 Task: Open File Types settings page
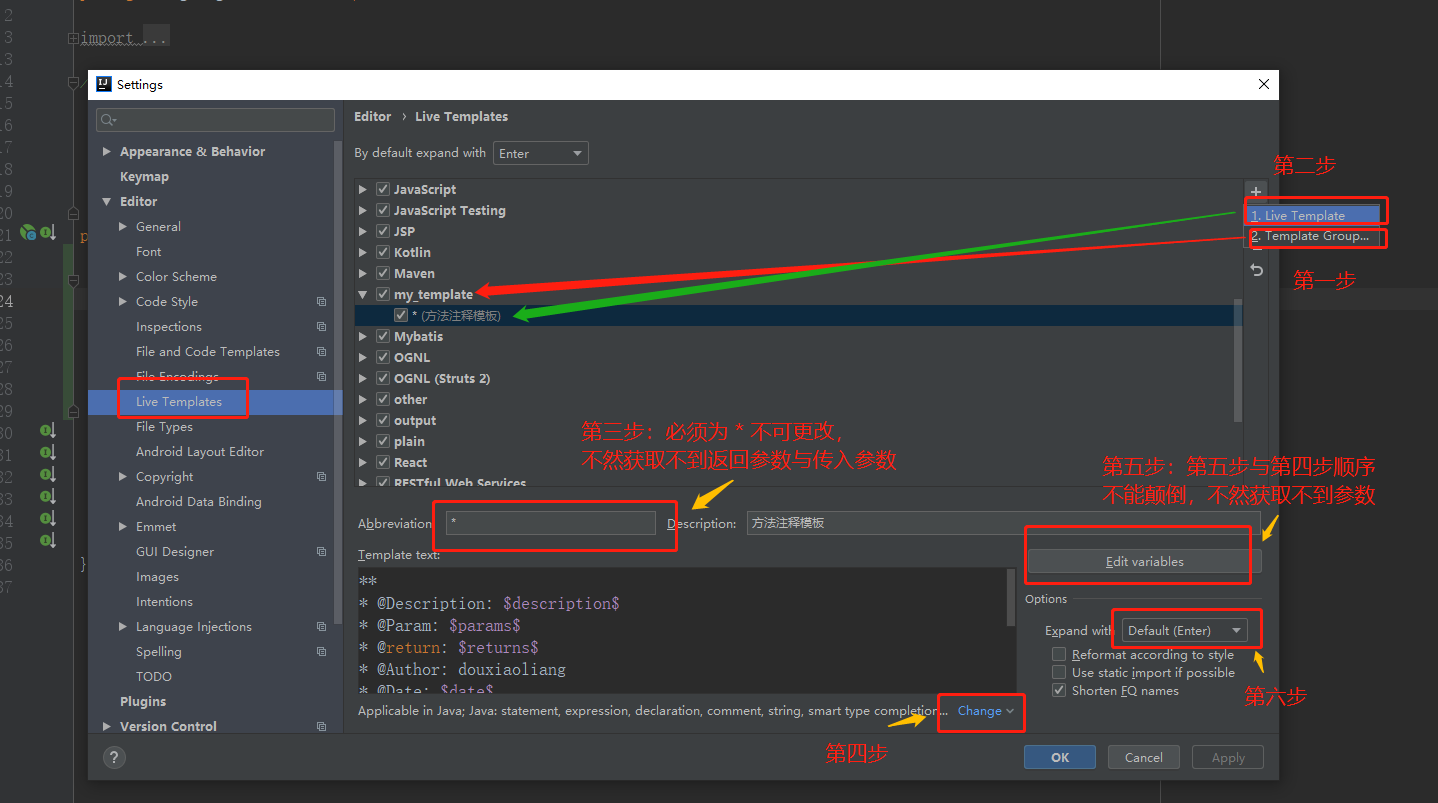coord(164,427)
